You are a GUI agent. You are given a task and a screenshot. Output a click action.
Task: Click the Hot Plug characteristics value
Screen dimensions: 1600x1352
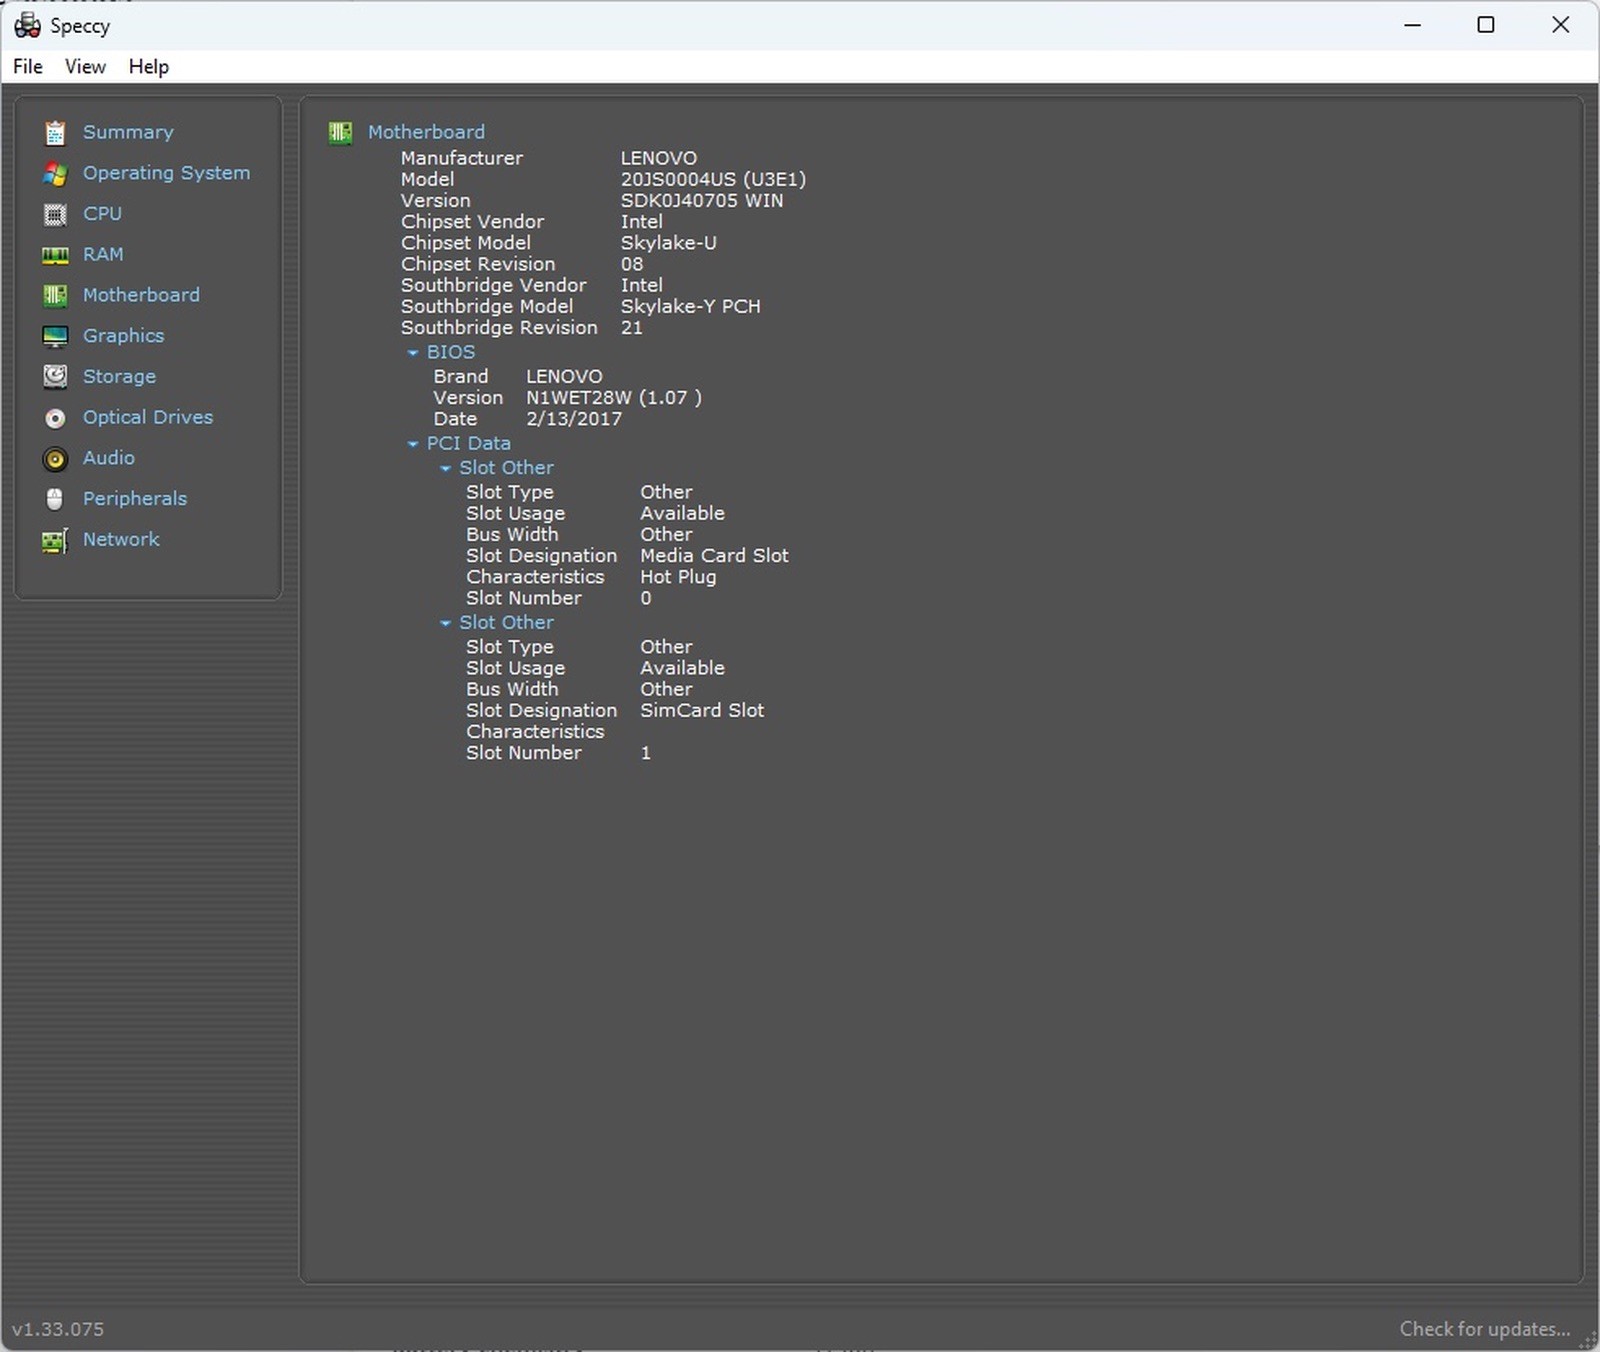[678, 577]
